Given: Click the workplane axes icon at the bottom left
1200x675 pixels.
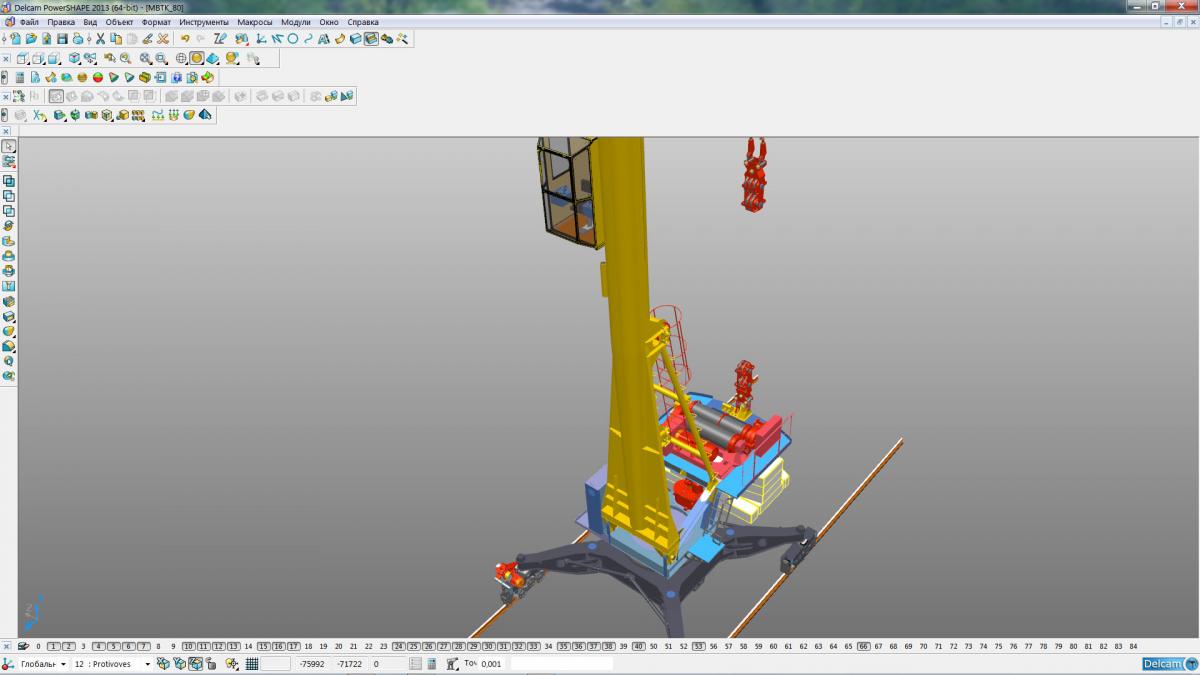Looking at the screenshot, I should [x=7, y=663].
